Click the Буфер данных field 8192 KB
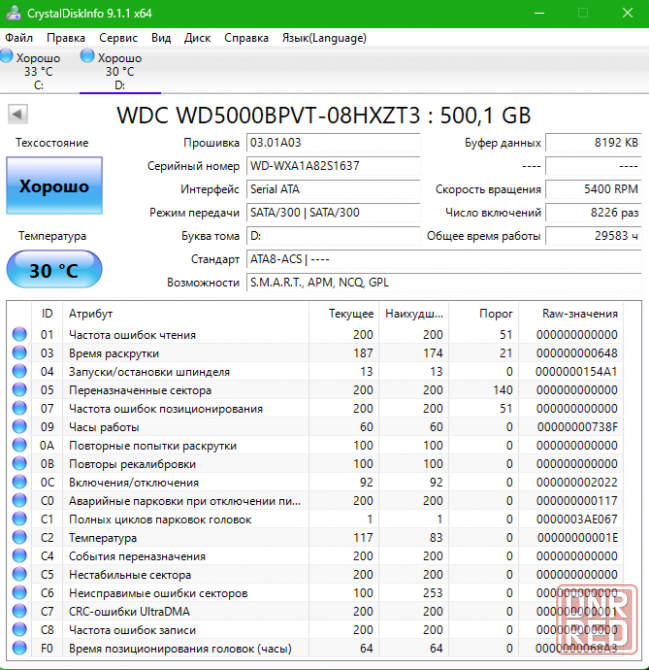 [x=593, y=143]
